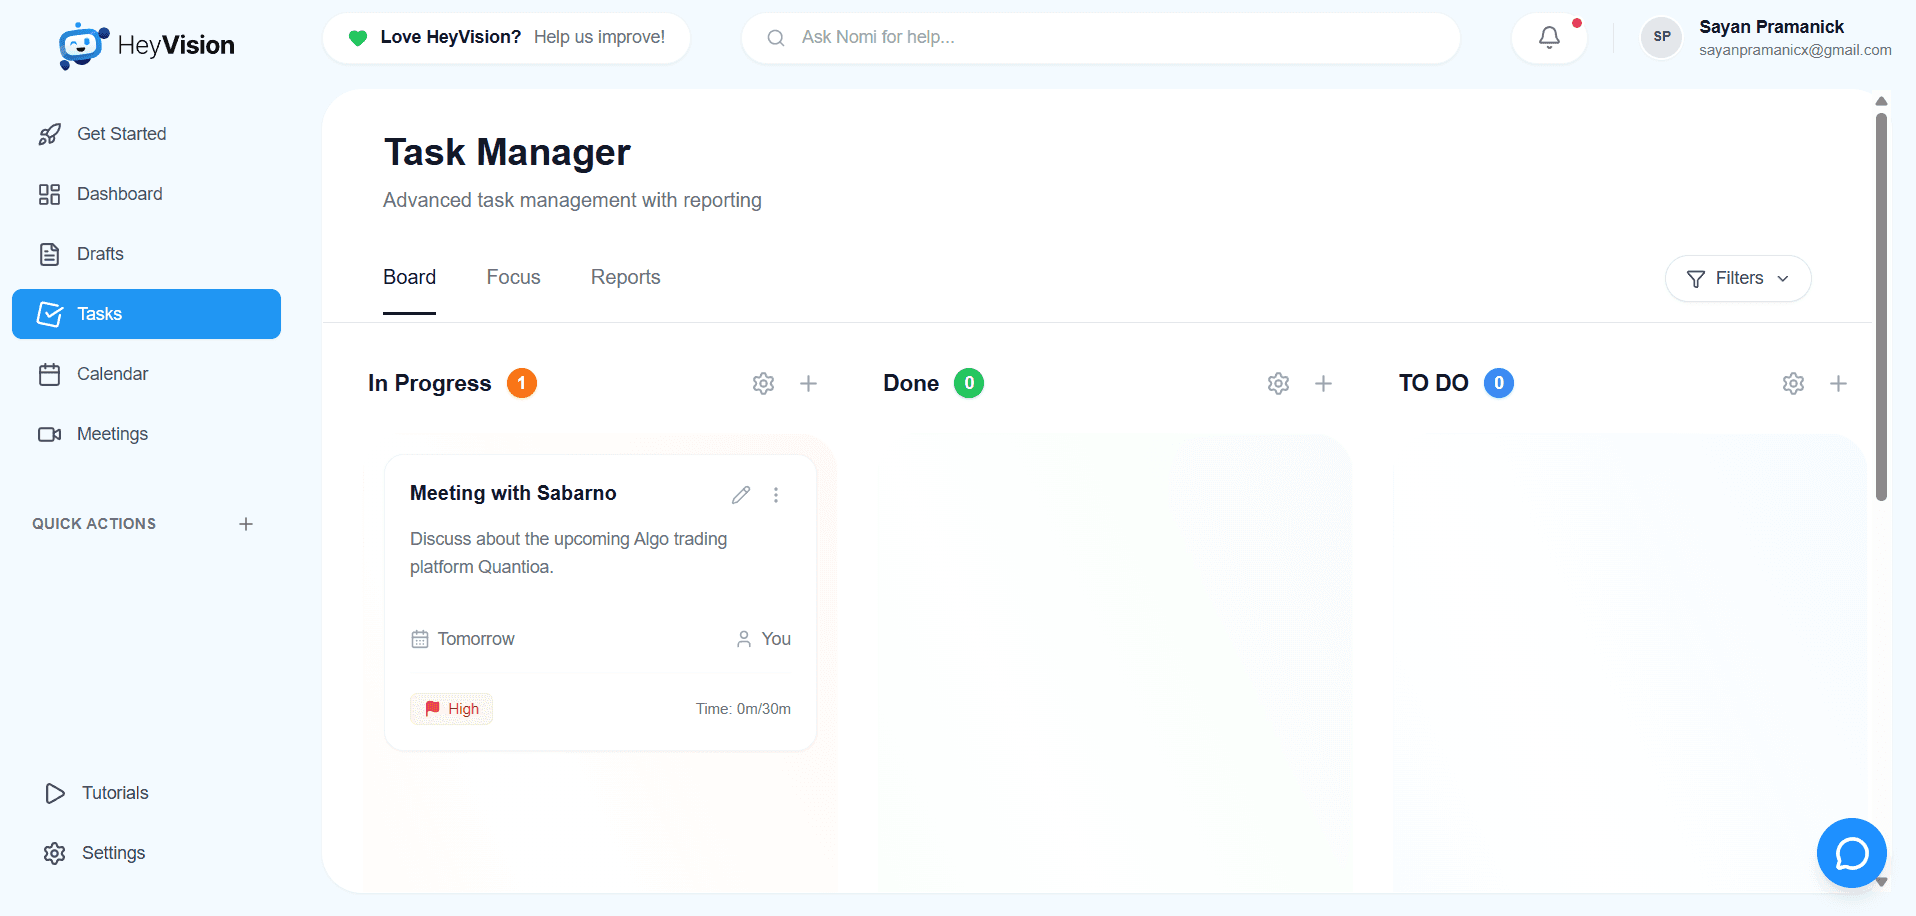Click the High priority tag
Screen dimensions: 1916x916
[x=452, y=709]
